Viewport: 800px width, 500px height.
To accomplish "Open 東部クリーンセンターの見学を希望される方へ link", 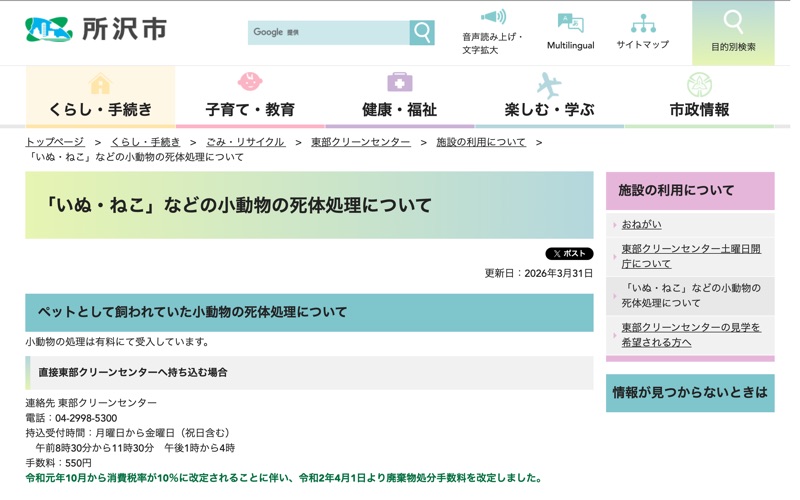I will [691, 335].
